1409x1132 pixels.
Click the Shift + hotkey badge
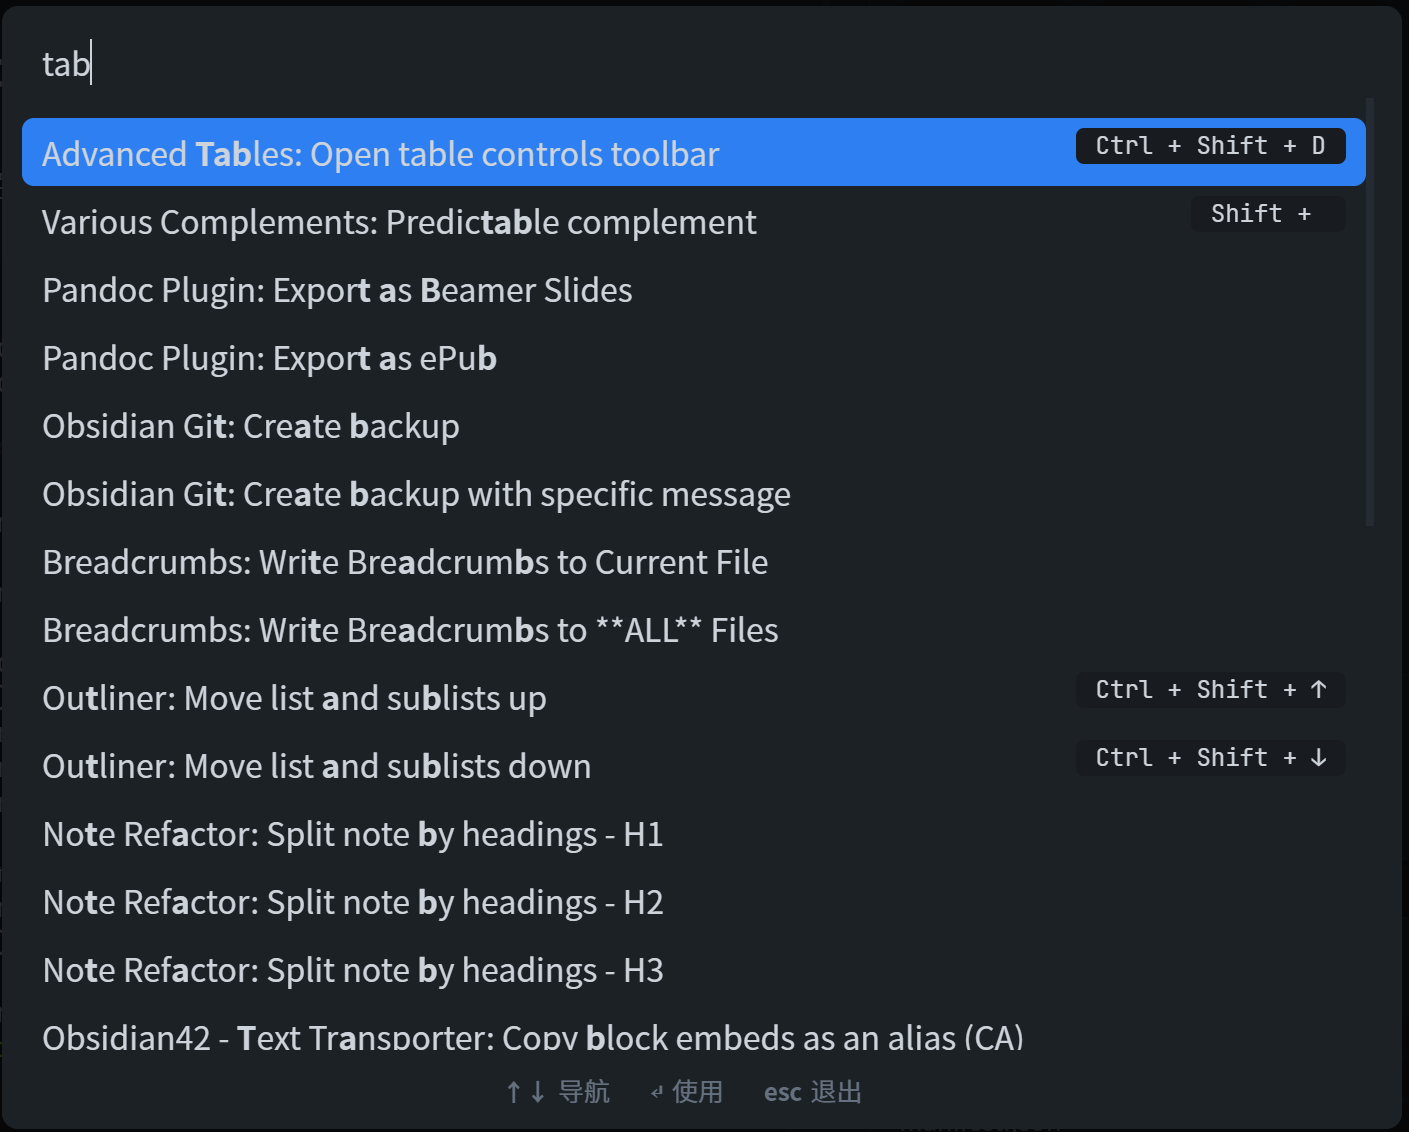[x=1266, y=213]
